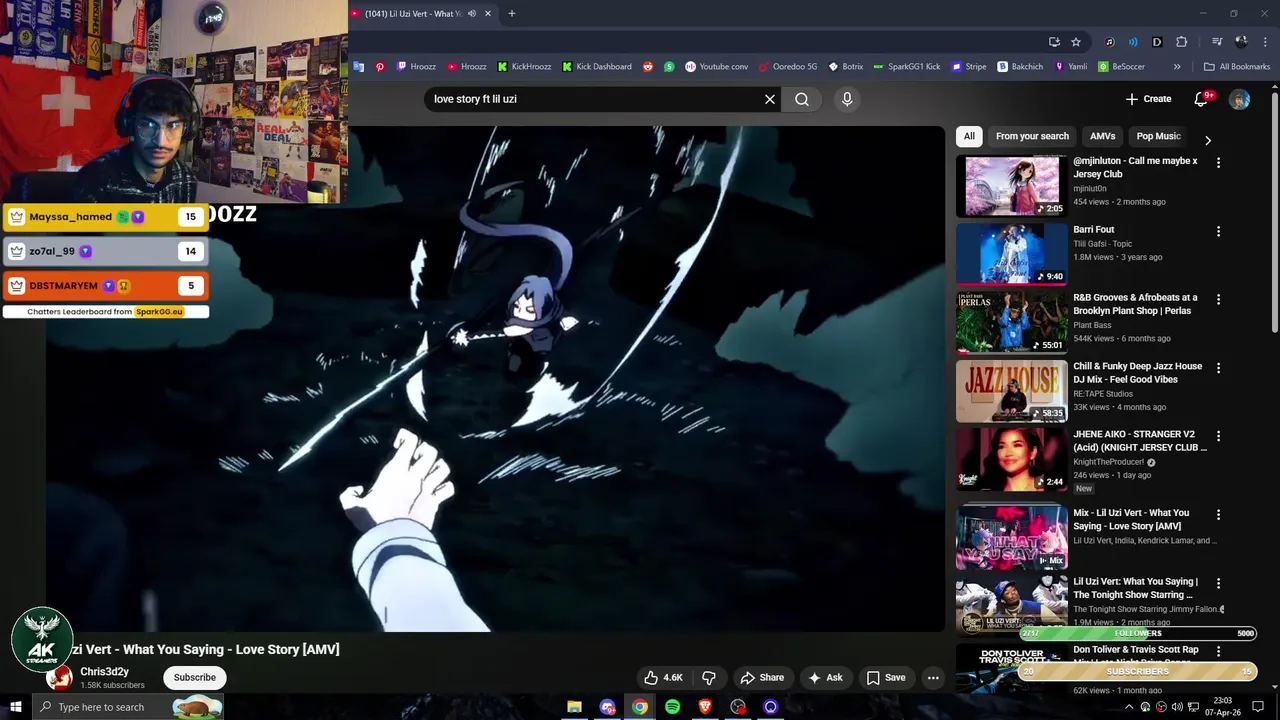Open the Pinterest bookmark icon

click(380, 67)
